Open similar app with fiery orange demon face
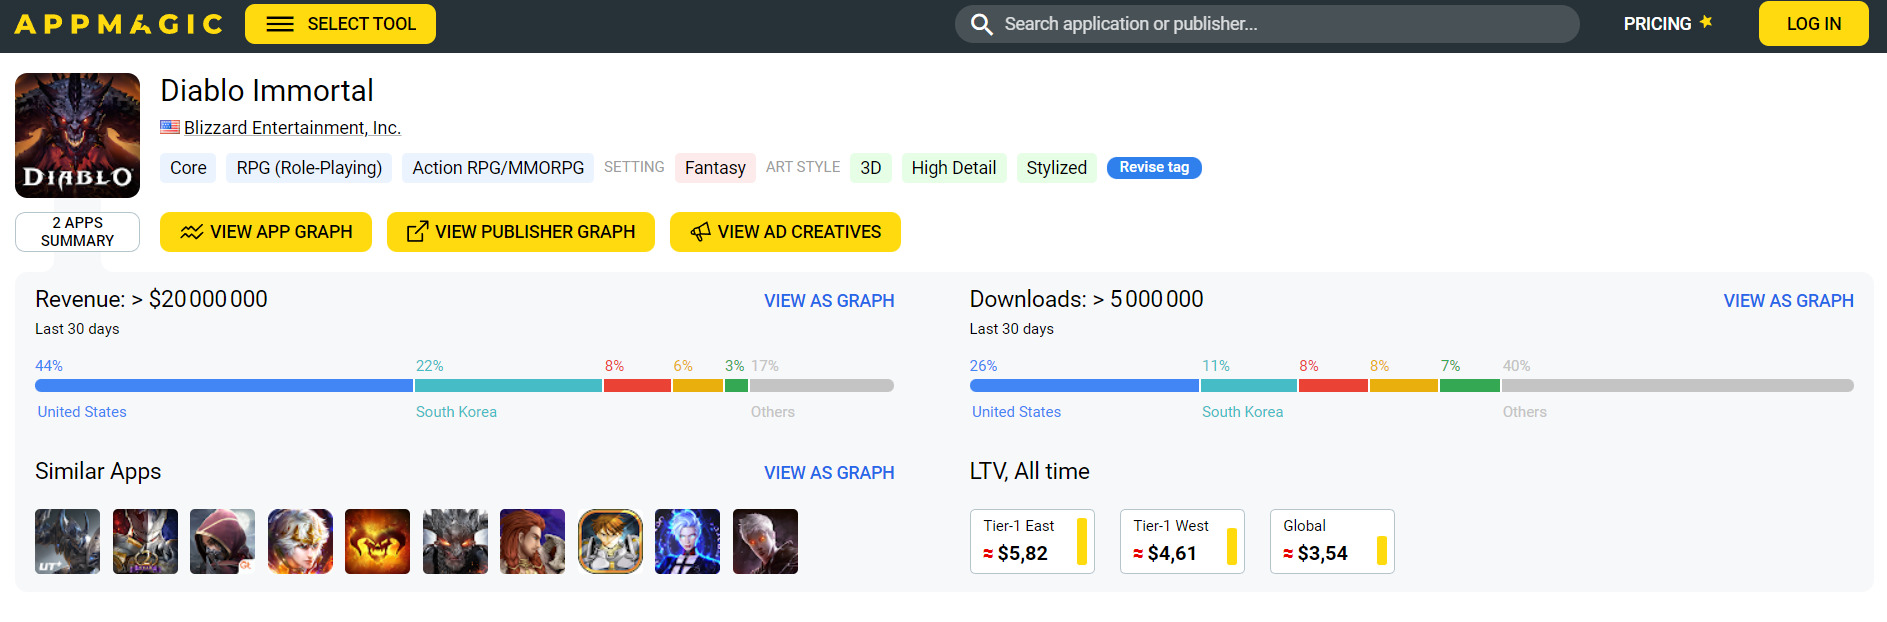Viewport: 1887px width, 622px height. [377, 541]
